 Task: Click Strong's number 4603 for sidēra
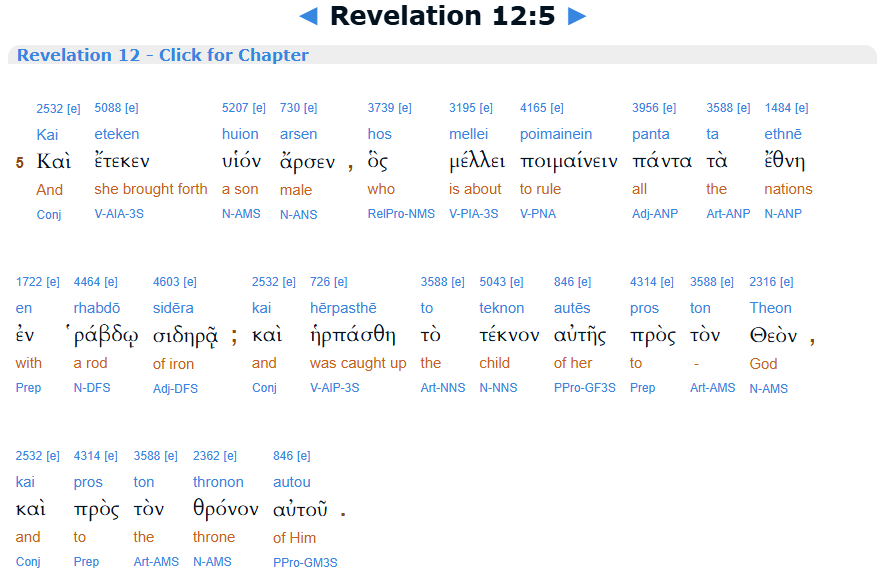[x=167, y=282]
